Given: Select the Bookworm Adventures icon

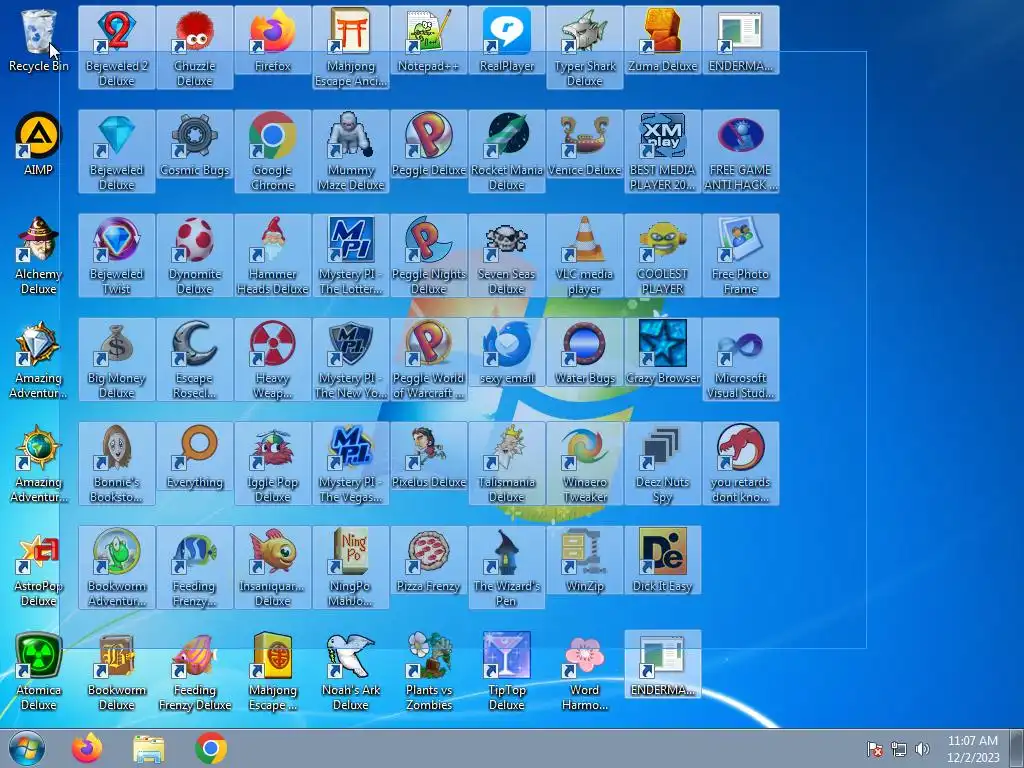Looking at the screenshot, I should pyautogui.click(x=116, y=568).
